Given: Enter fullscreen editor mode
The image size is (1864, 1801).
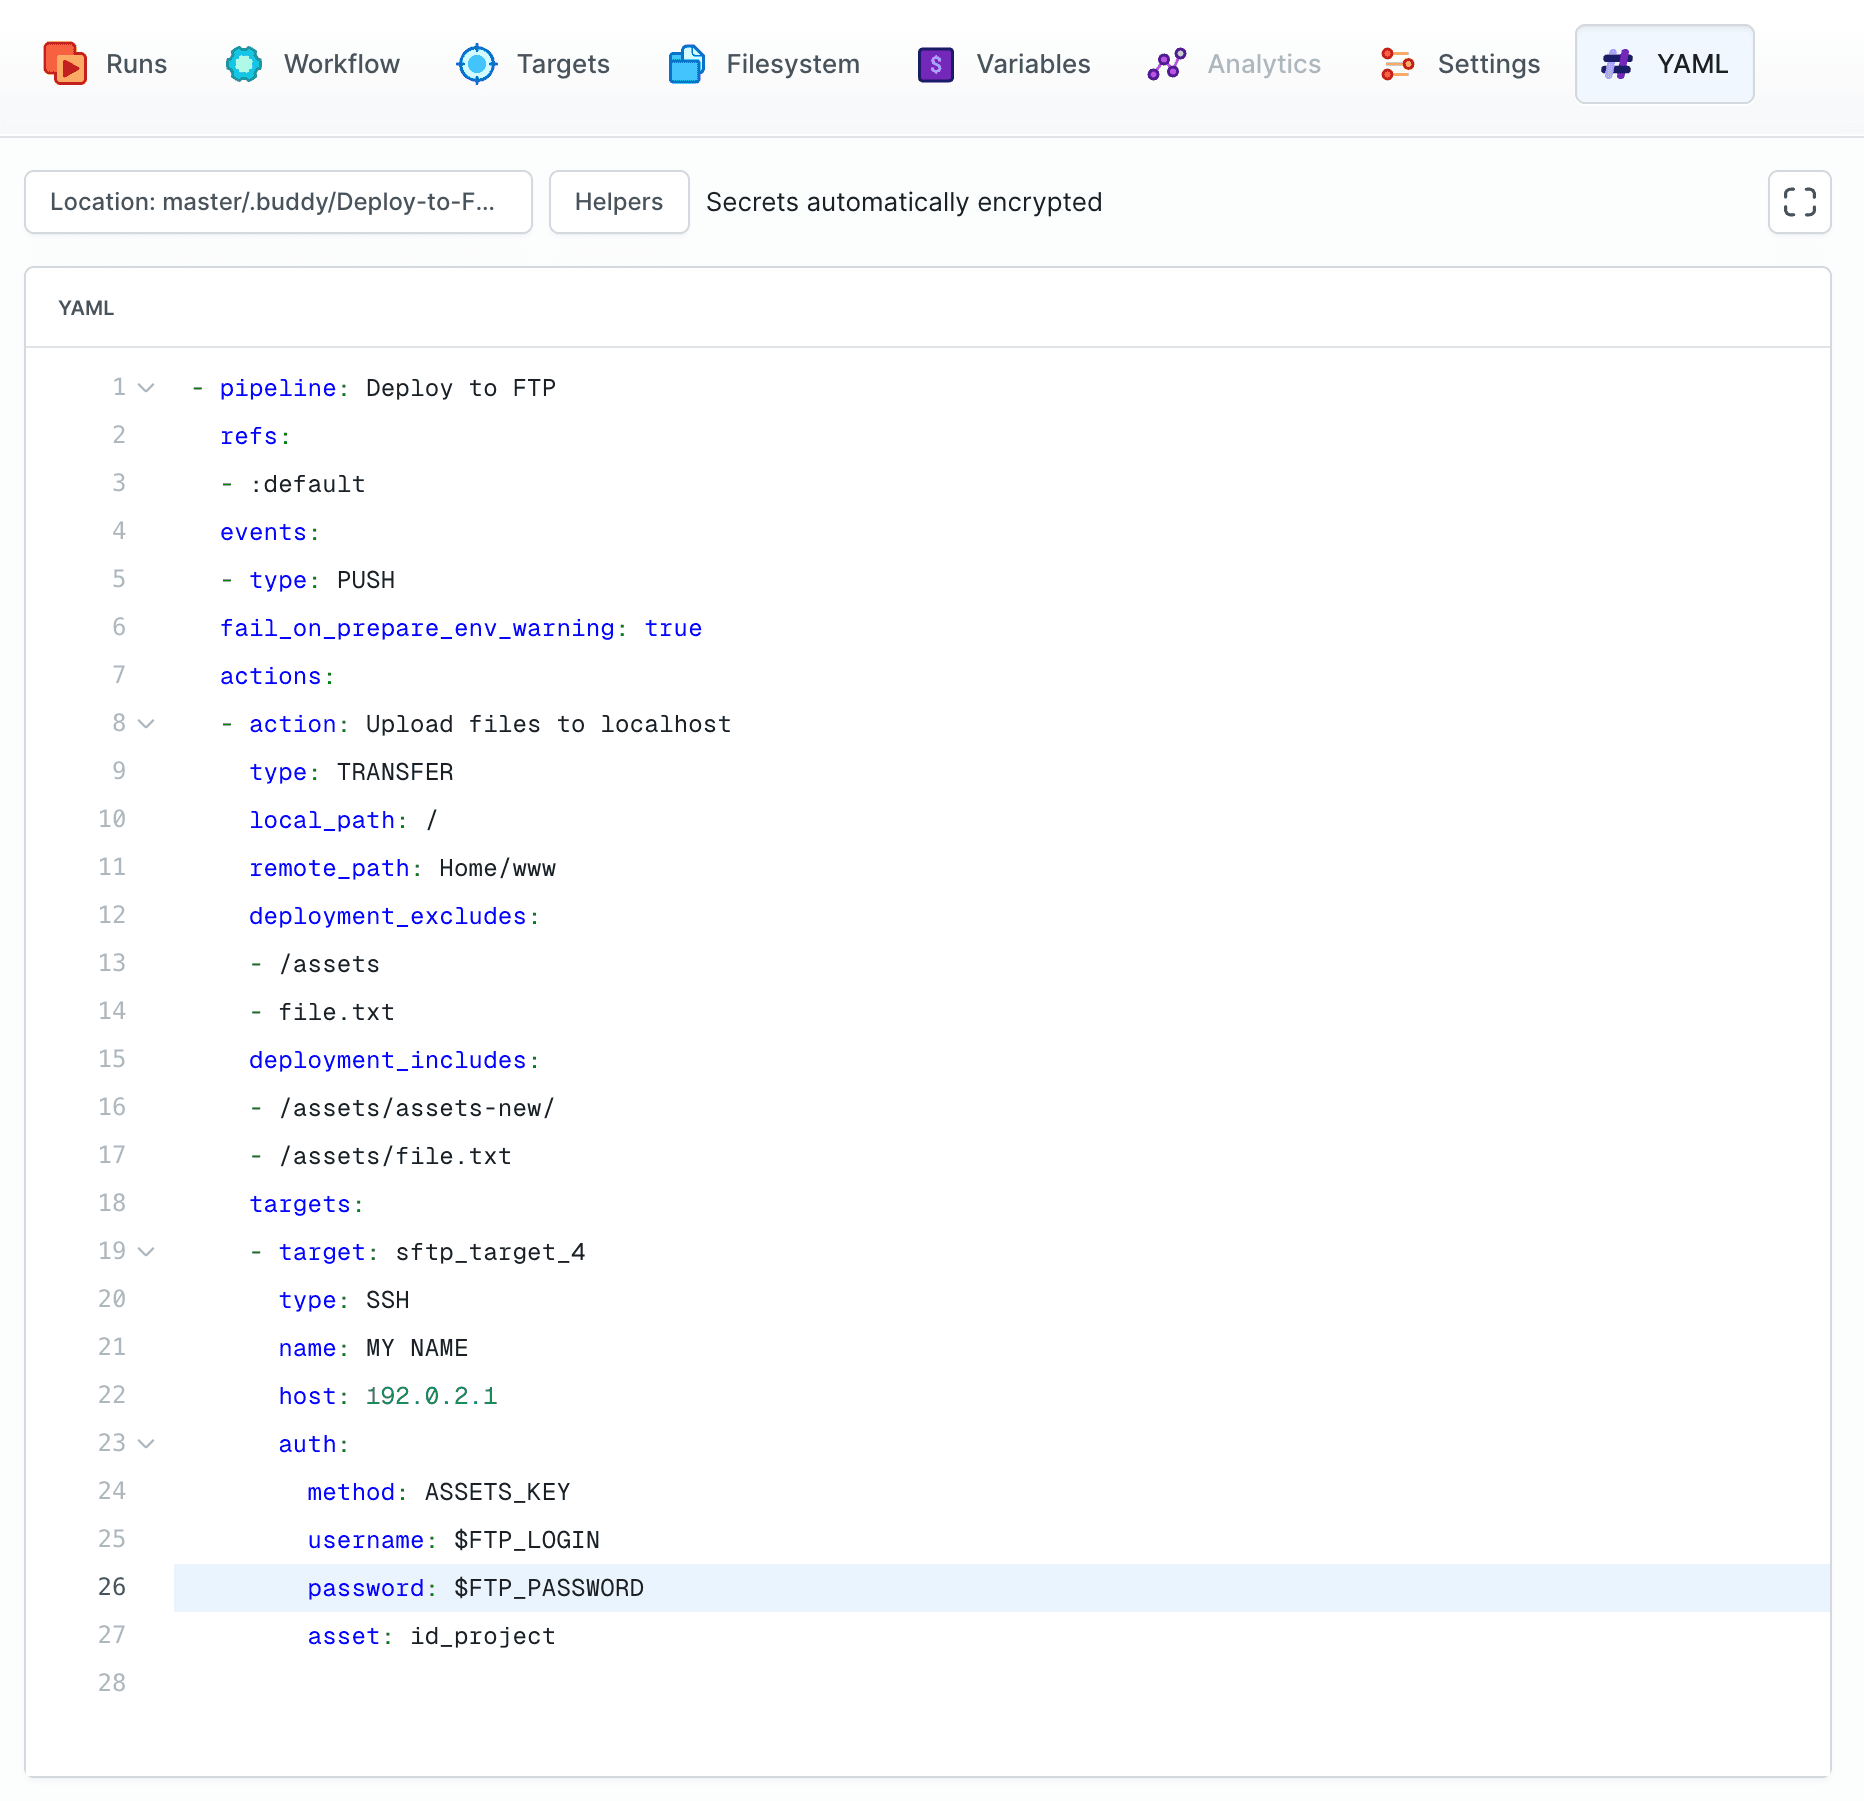Looking at the screenshot, I should coord(1799,202).
